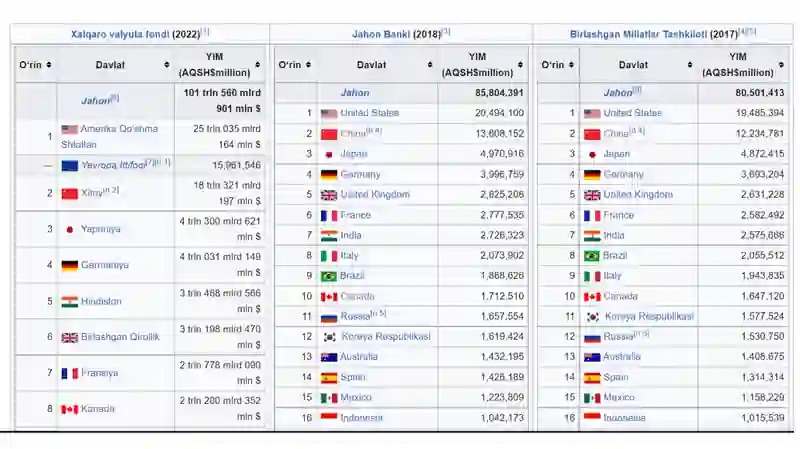Screen dimensions: 800x449
Task: Open the Fransiya country link
Action: (99, 373)
